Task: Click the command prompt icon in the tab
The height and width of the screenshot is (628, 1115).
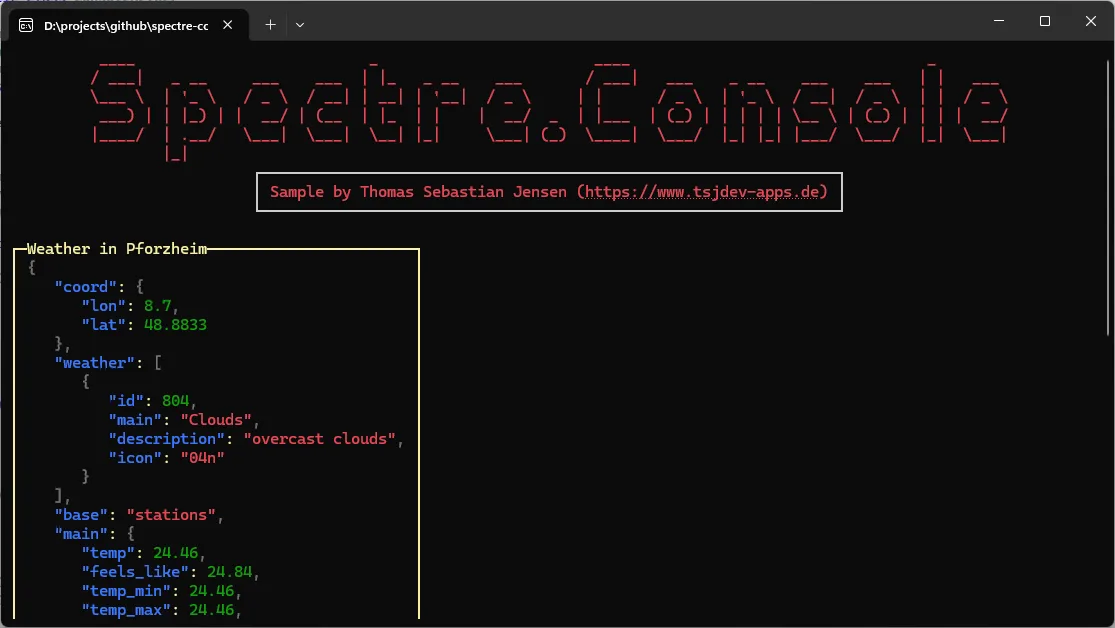Action: [25, 26]
